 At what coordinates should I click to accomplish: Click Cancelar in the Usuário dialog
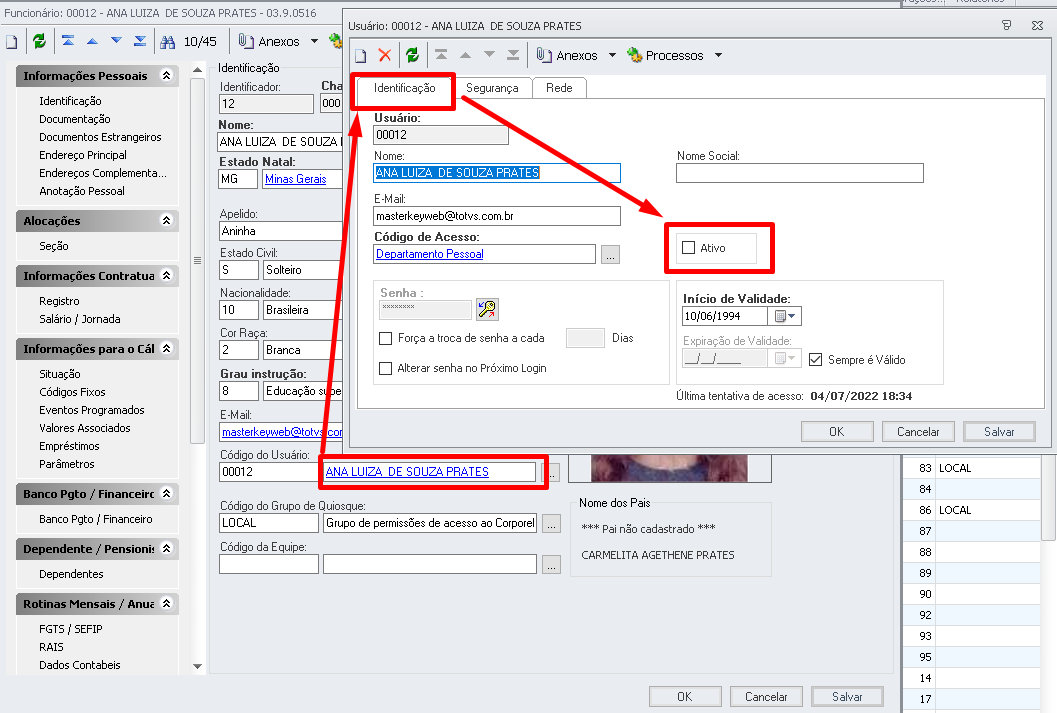(x=918, y=431)
